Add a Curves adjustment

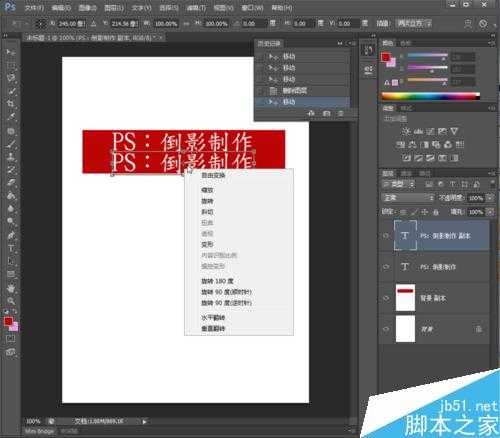[x=430, y=131]
